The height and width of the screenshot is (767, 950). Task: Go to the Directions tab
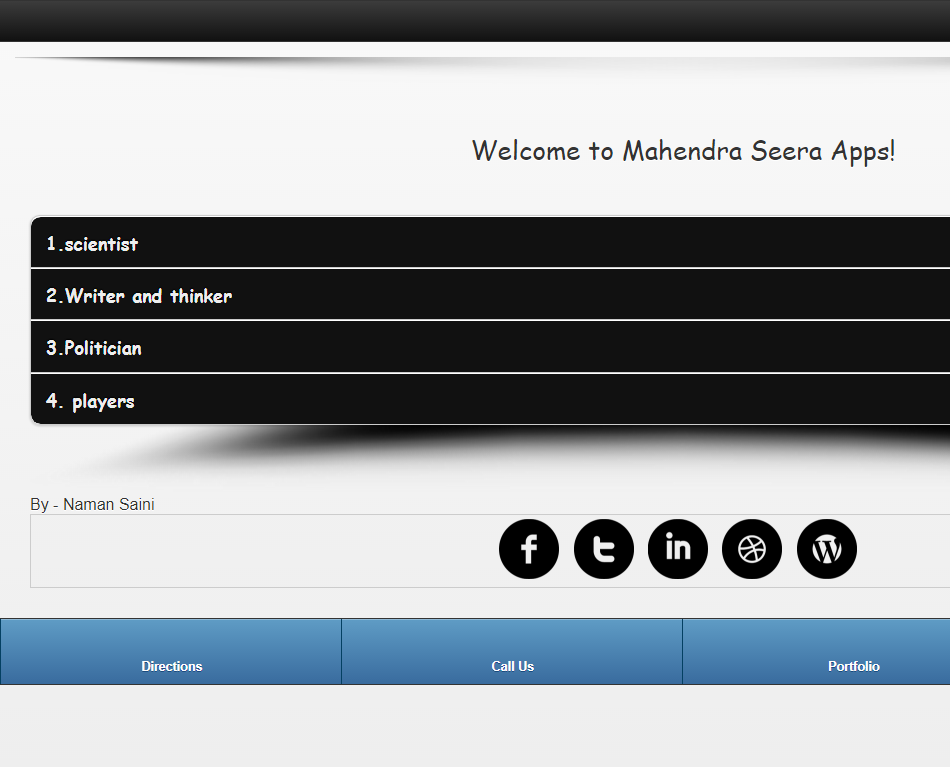click(171, 652)
